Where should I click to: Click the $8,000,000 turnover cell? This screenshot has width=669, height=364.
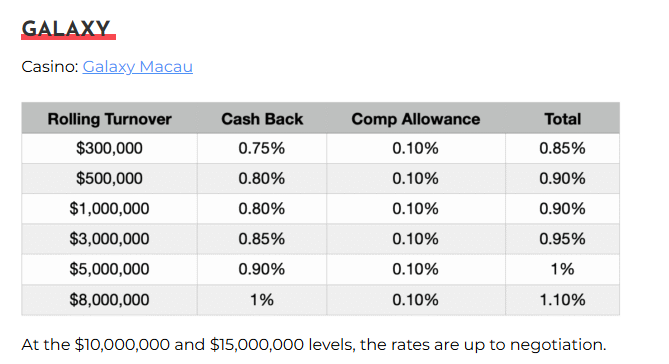[x=109, y=300]
